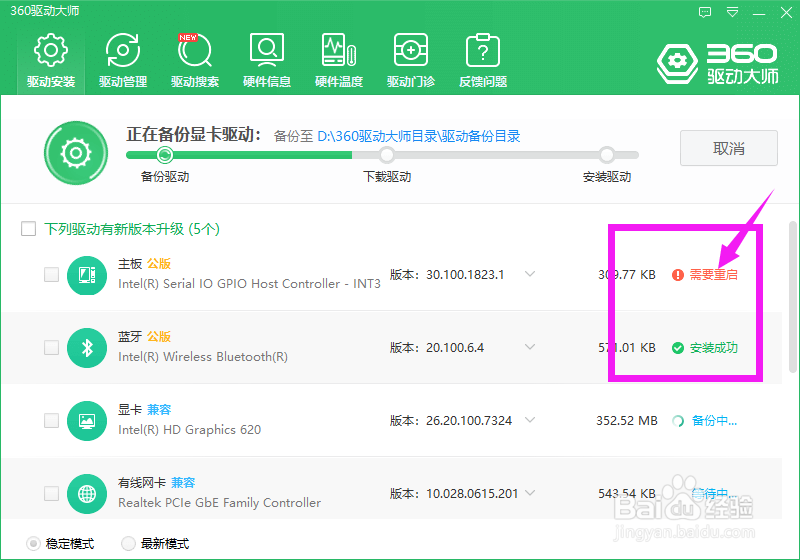Click the 主板 公版 label
The width and height of the screenshot is (800, 560).
coord(144,264)
